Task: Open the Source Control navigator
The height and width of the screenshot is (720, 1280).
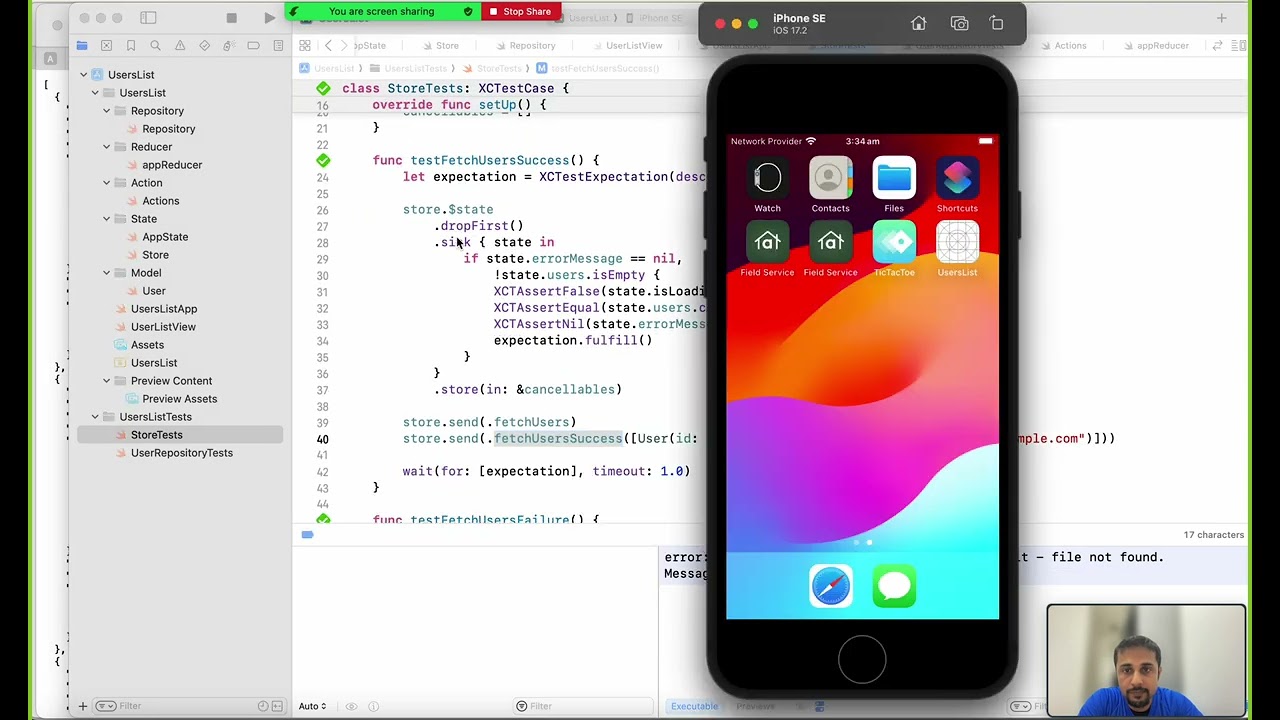Action: point(106,45)
